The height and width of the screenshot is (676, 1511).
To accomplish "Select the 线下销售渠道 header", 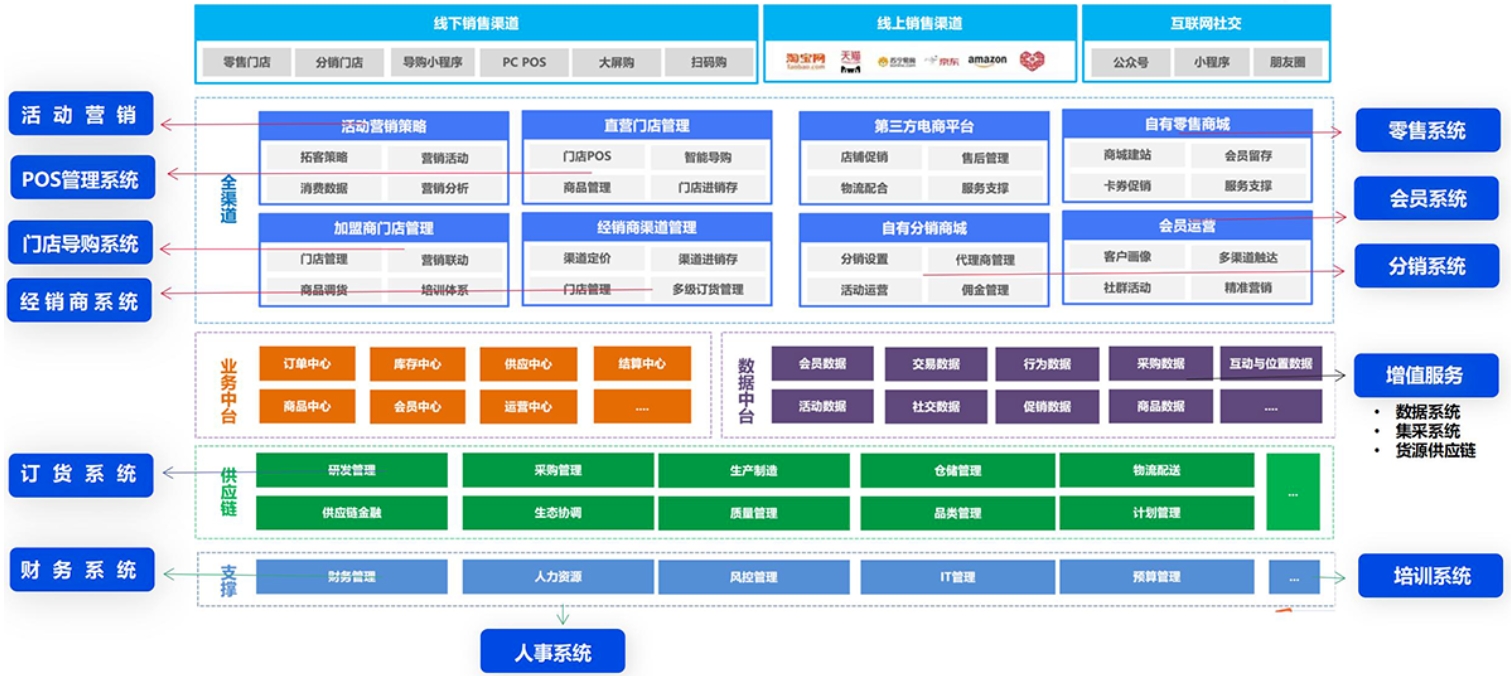I will click(x=476, y=24).
